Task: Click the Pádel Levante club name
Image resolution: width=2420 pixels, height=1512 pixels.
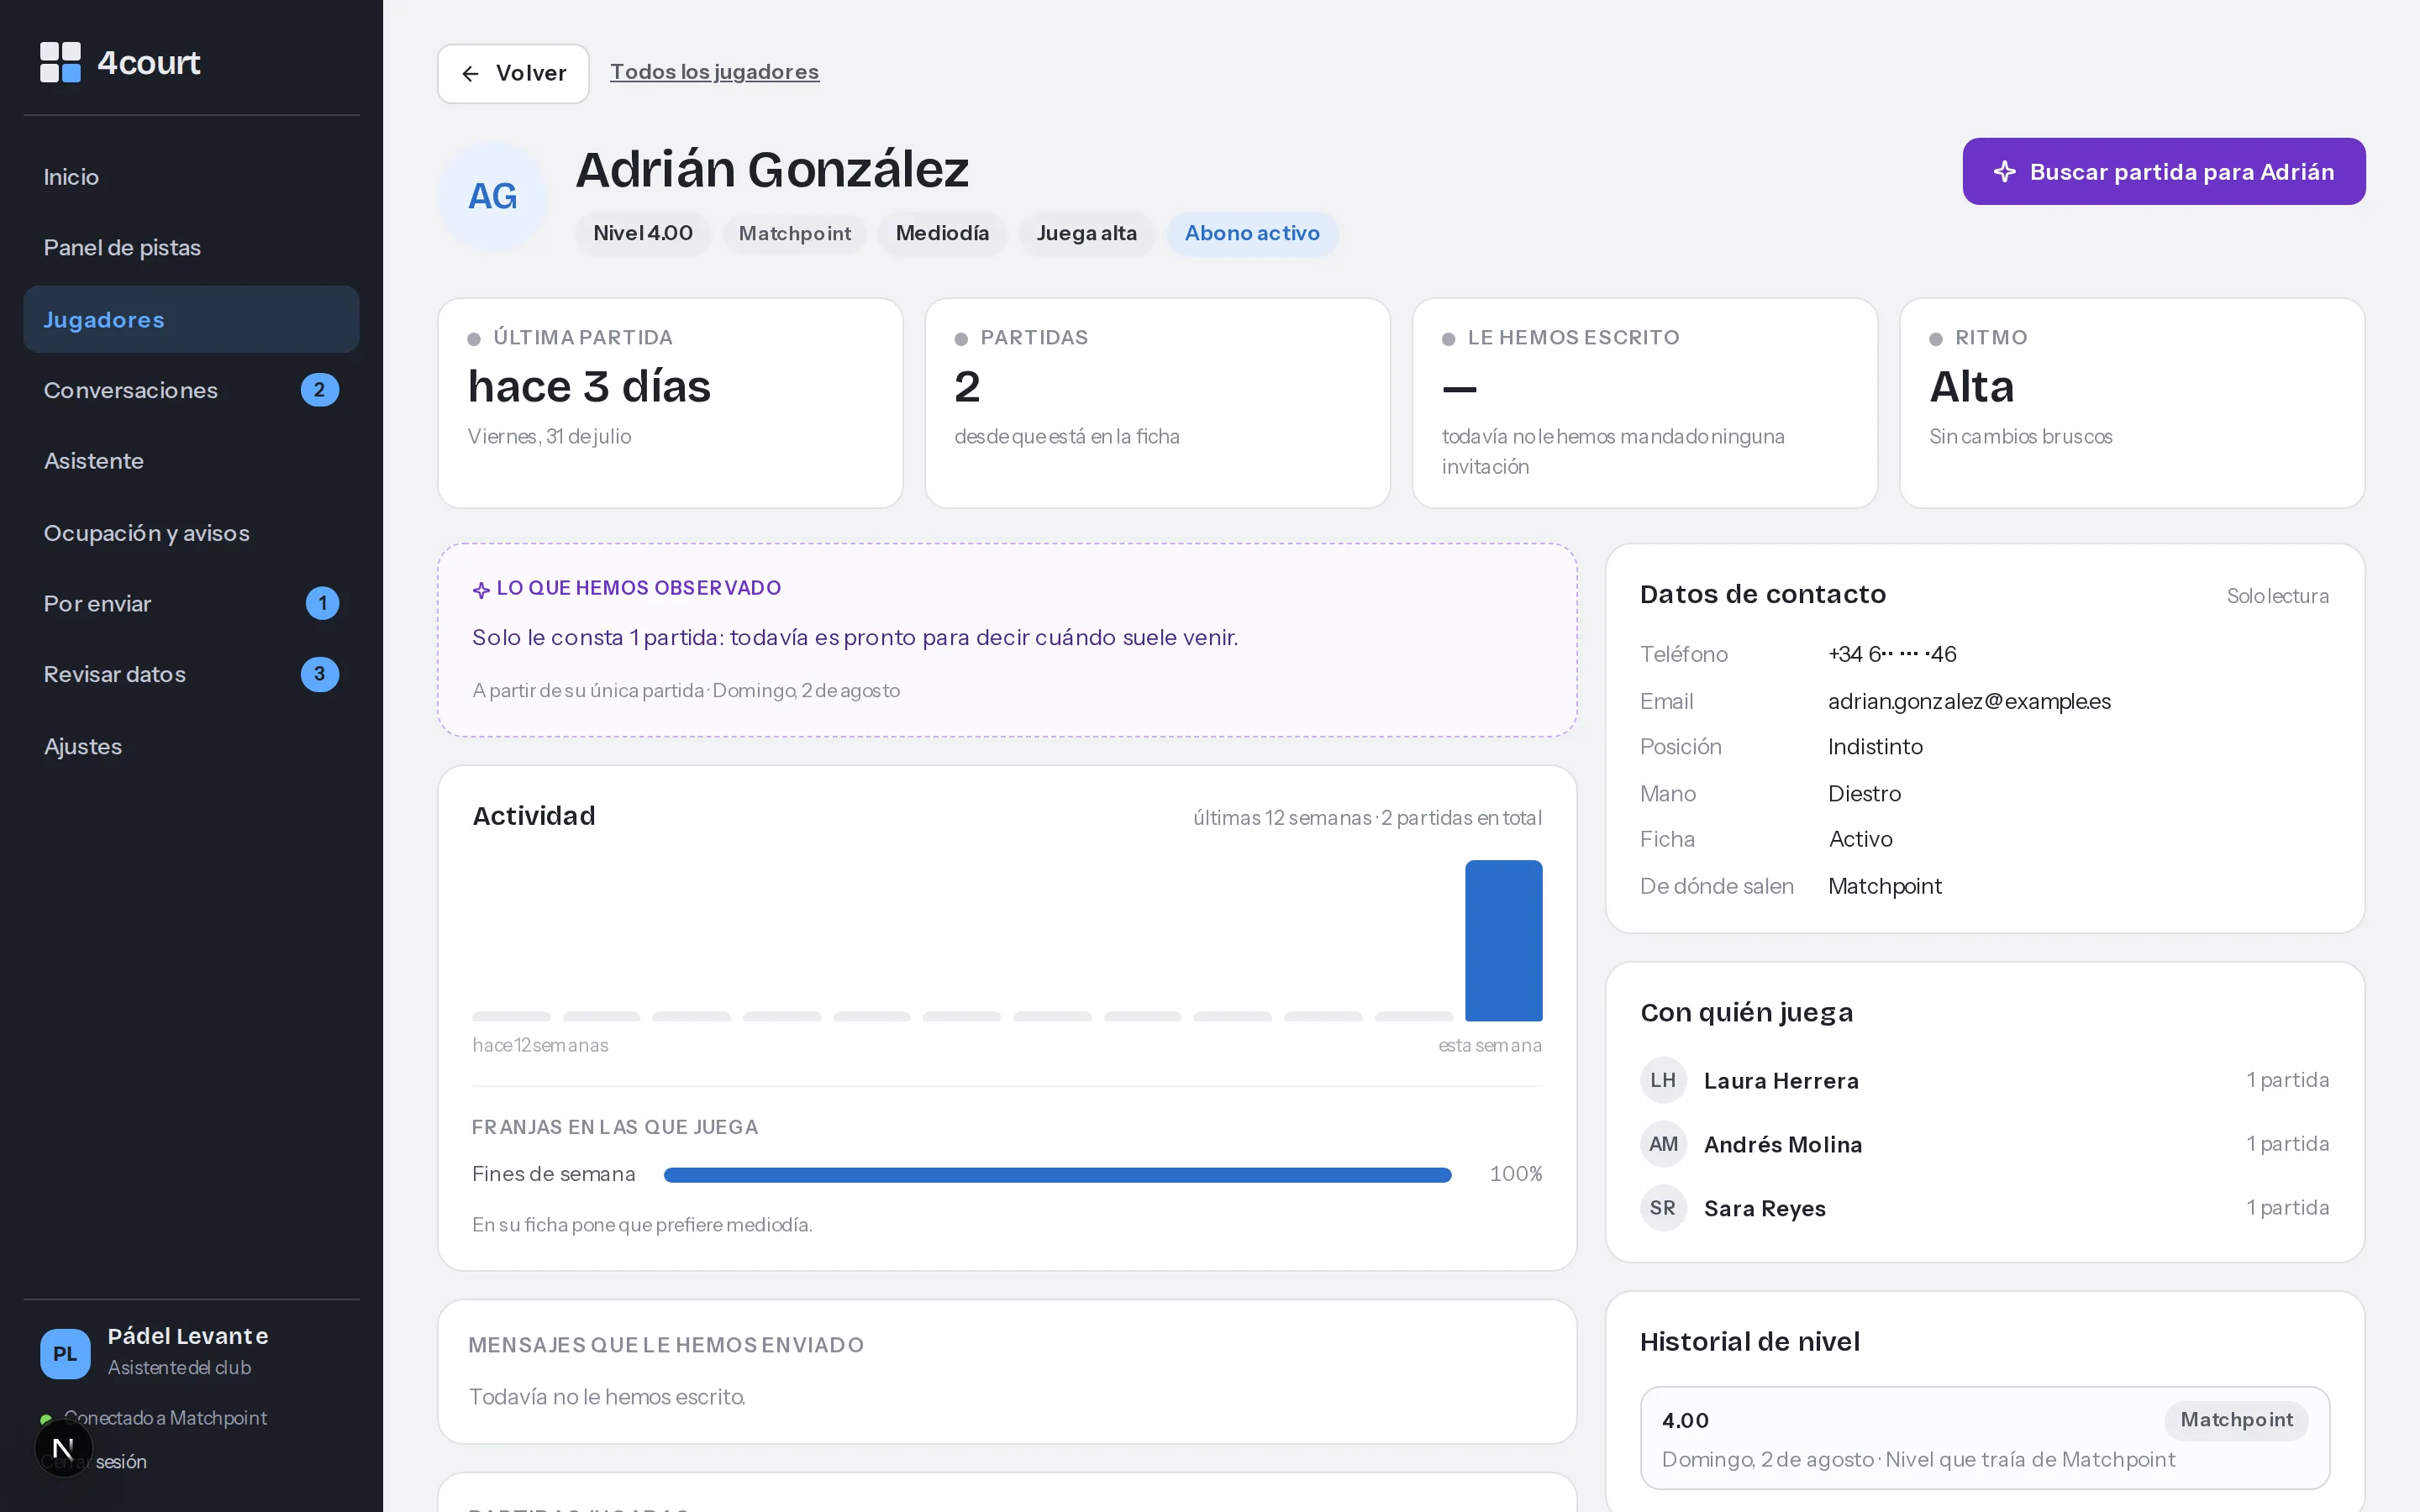Action: 188,1336
